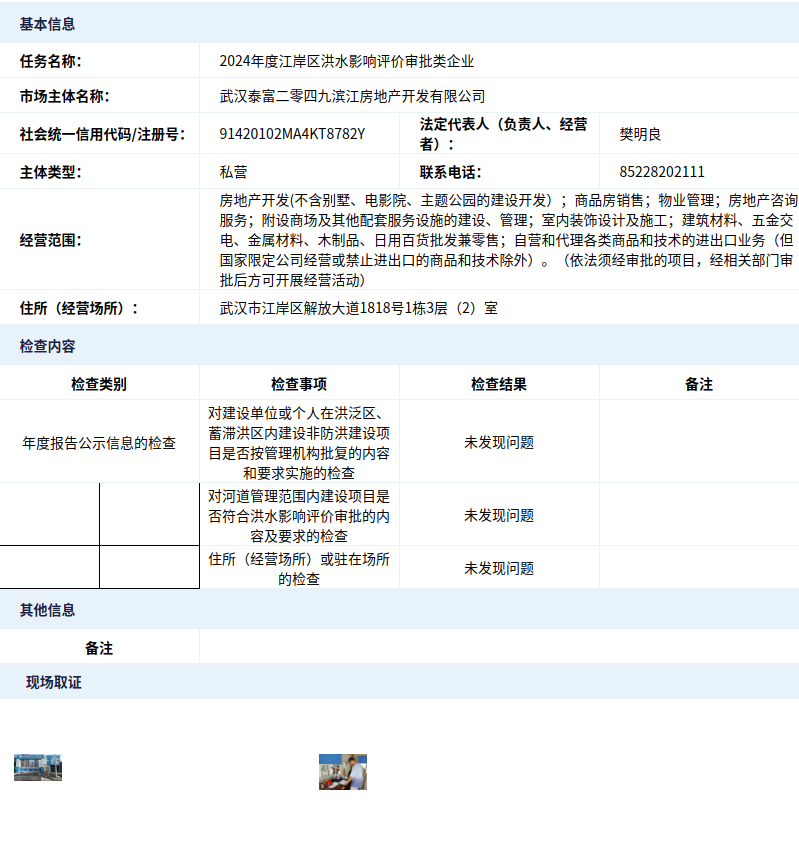Viewport: 799px width, 846px height.
Task: Click the 备注 column header in inspection table
Action: tap(699, 384)
